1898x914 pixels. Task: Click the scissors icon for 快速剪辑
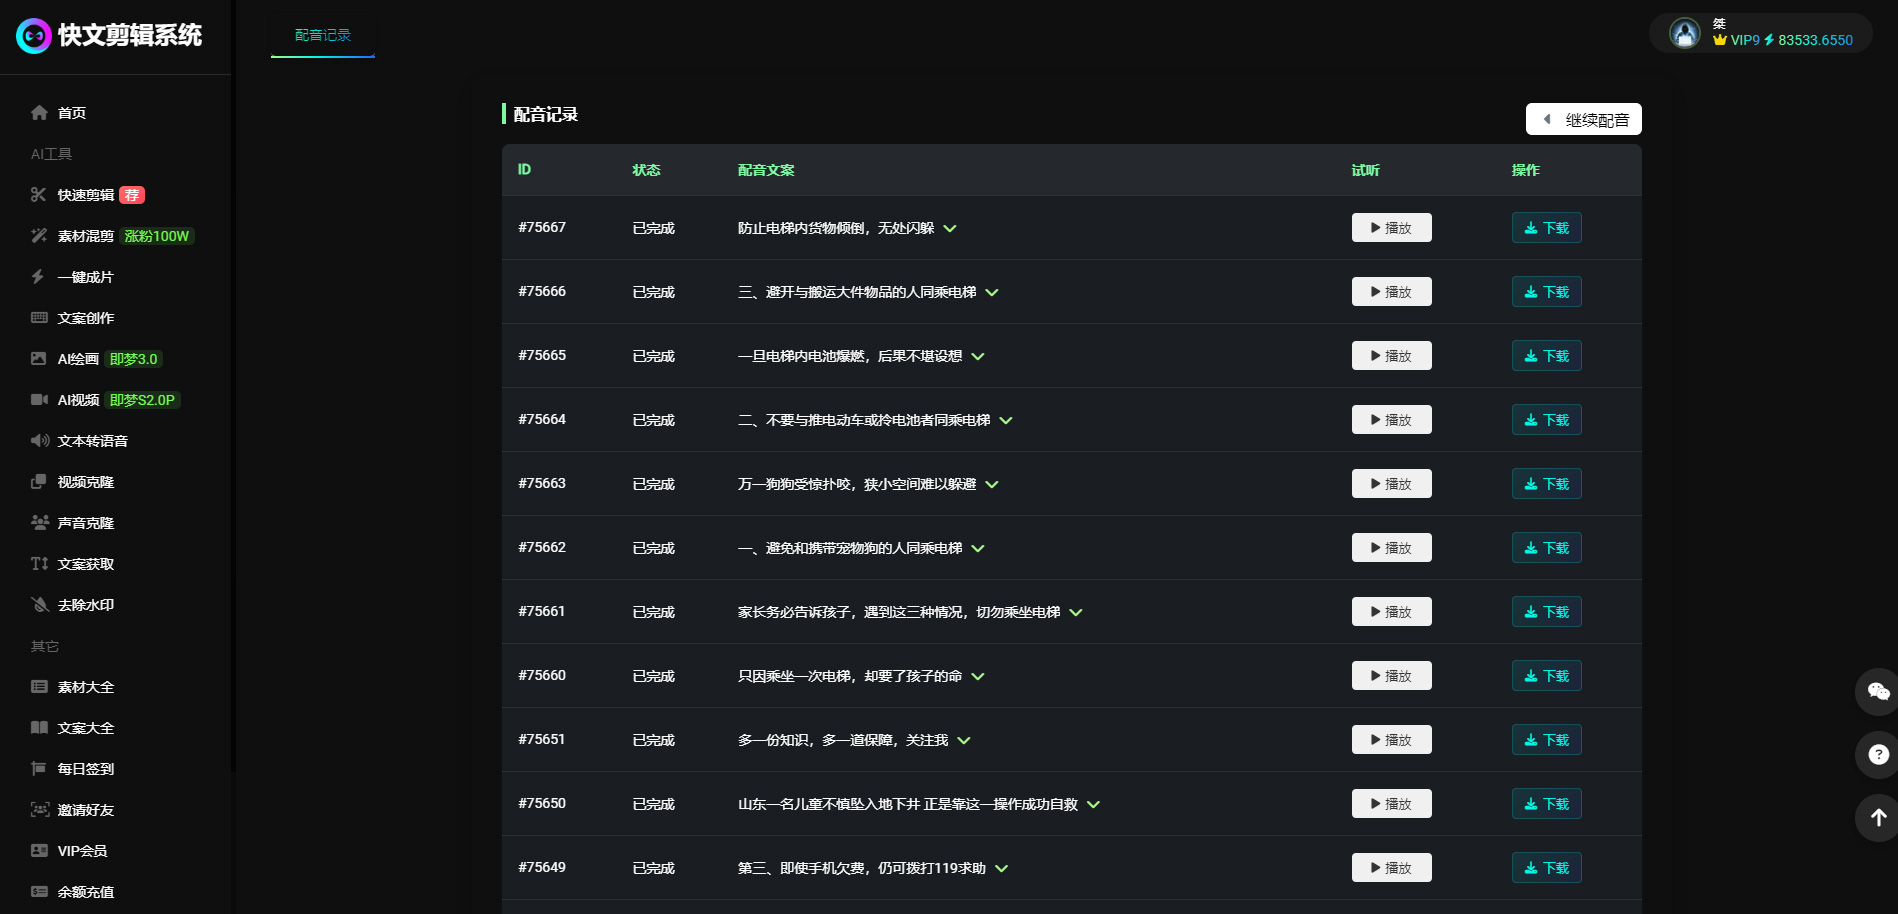click(x=39, y=195)
